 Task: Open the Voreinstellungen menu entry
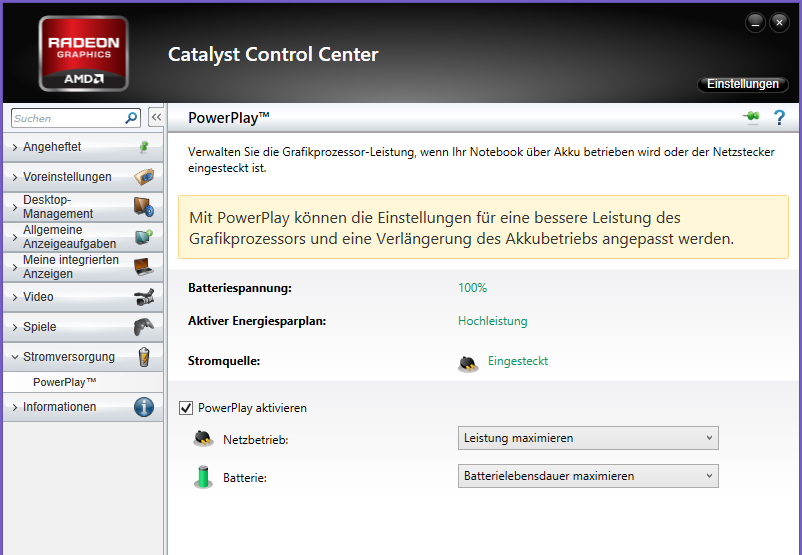[83, 177]
